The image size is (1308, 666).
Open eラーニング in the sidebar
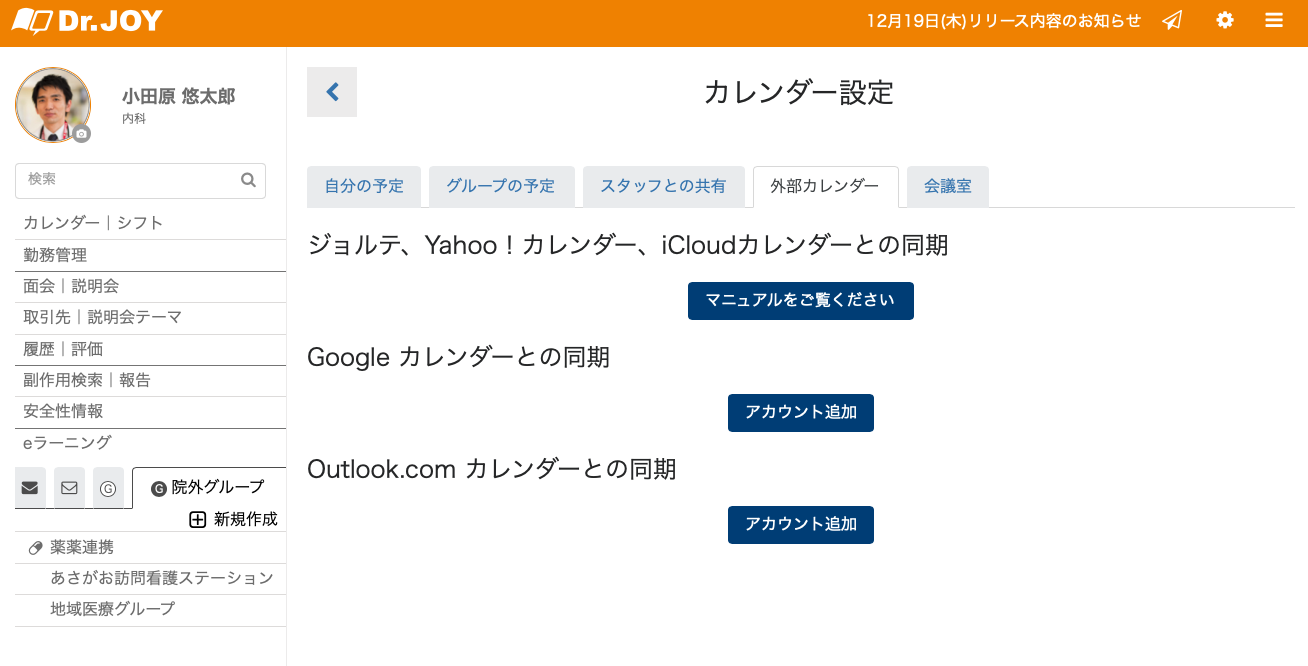pos(150,443)
